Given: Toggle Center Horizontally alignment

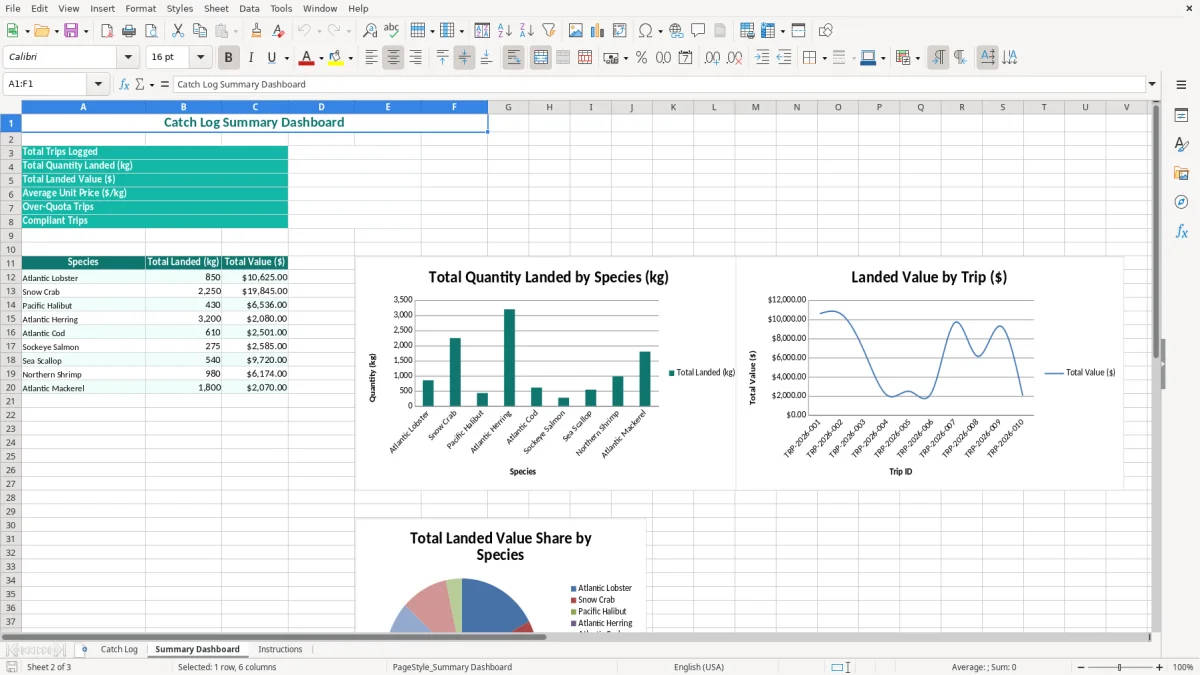Looking at the screenshot, I should click(x=393, y=58).
